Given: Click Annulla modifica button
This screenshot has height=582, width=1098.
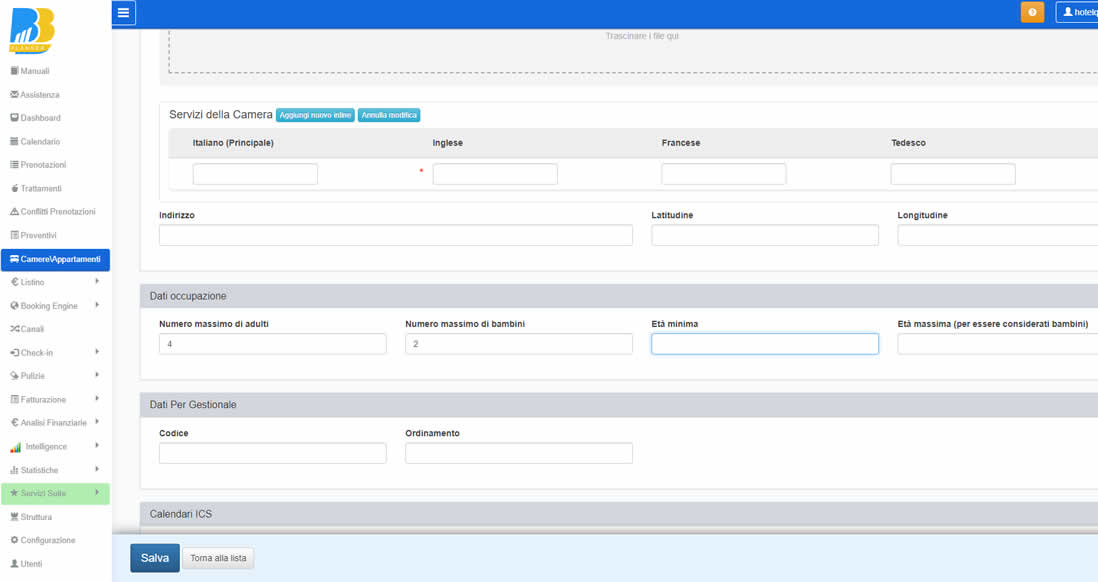Looking at the screenshot, I should pos(389,115).
